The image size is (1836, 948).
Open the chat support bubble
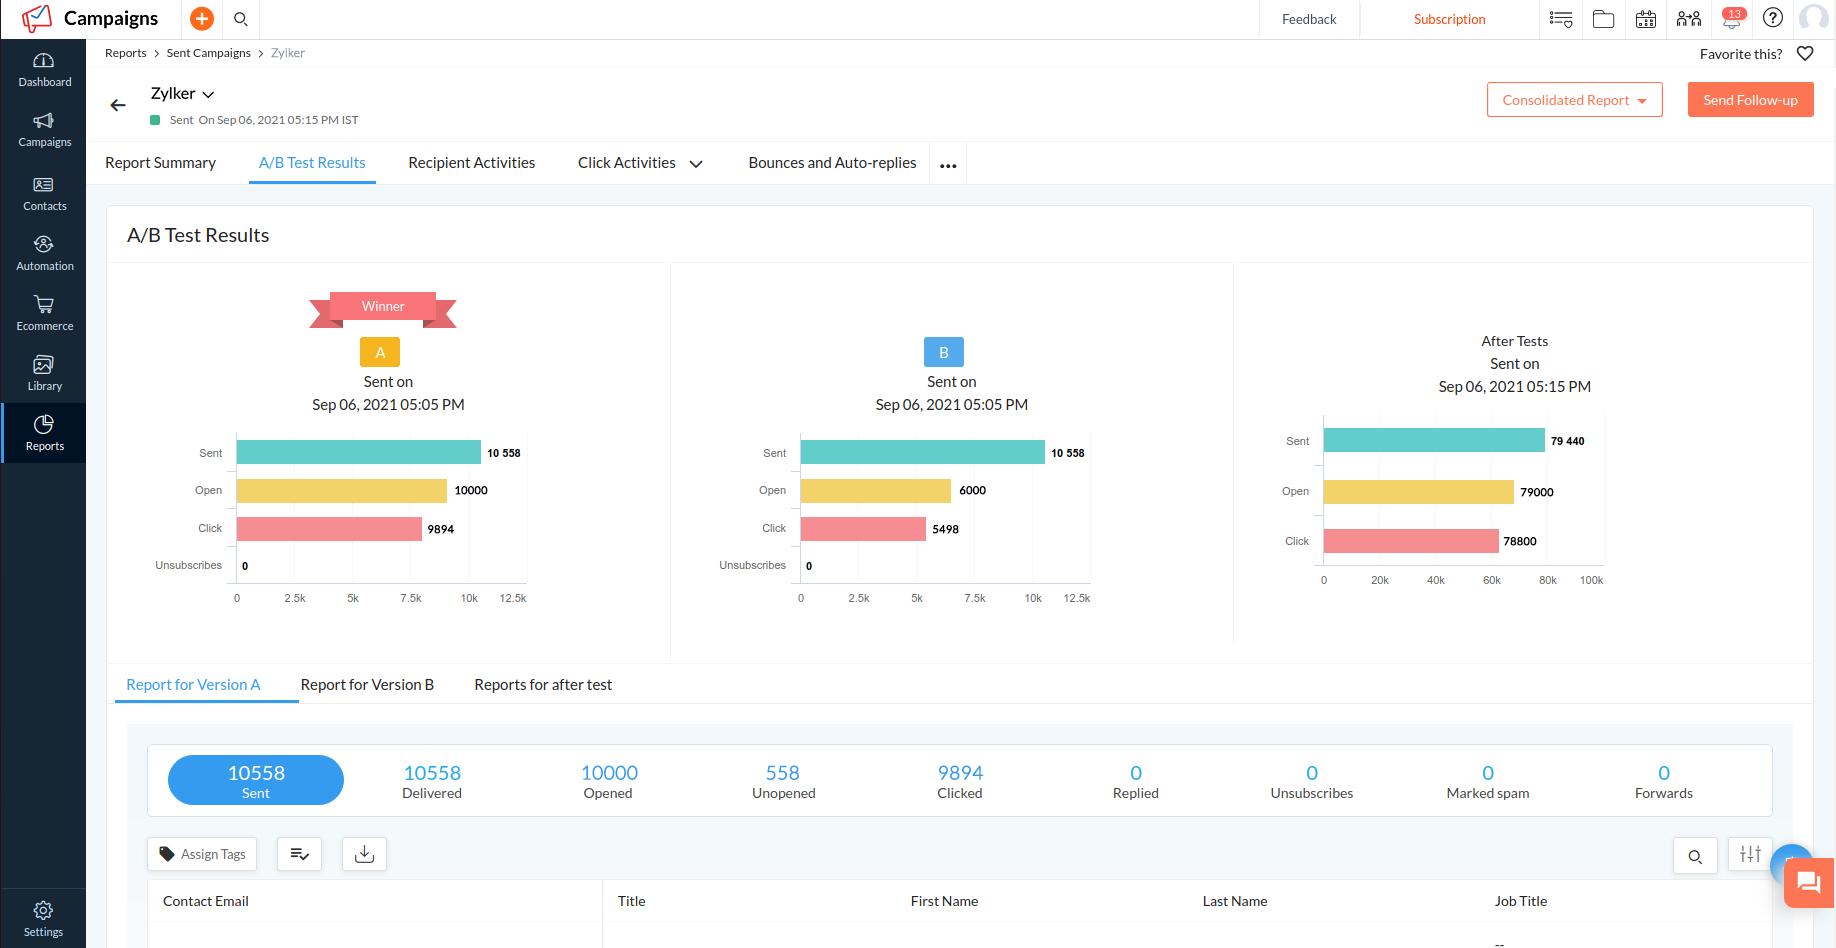(1808, 882)
